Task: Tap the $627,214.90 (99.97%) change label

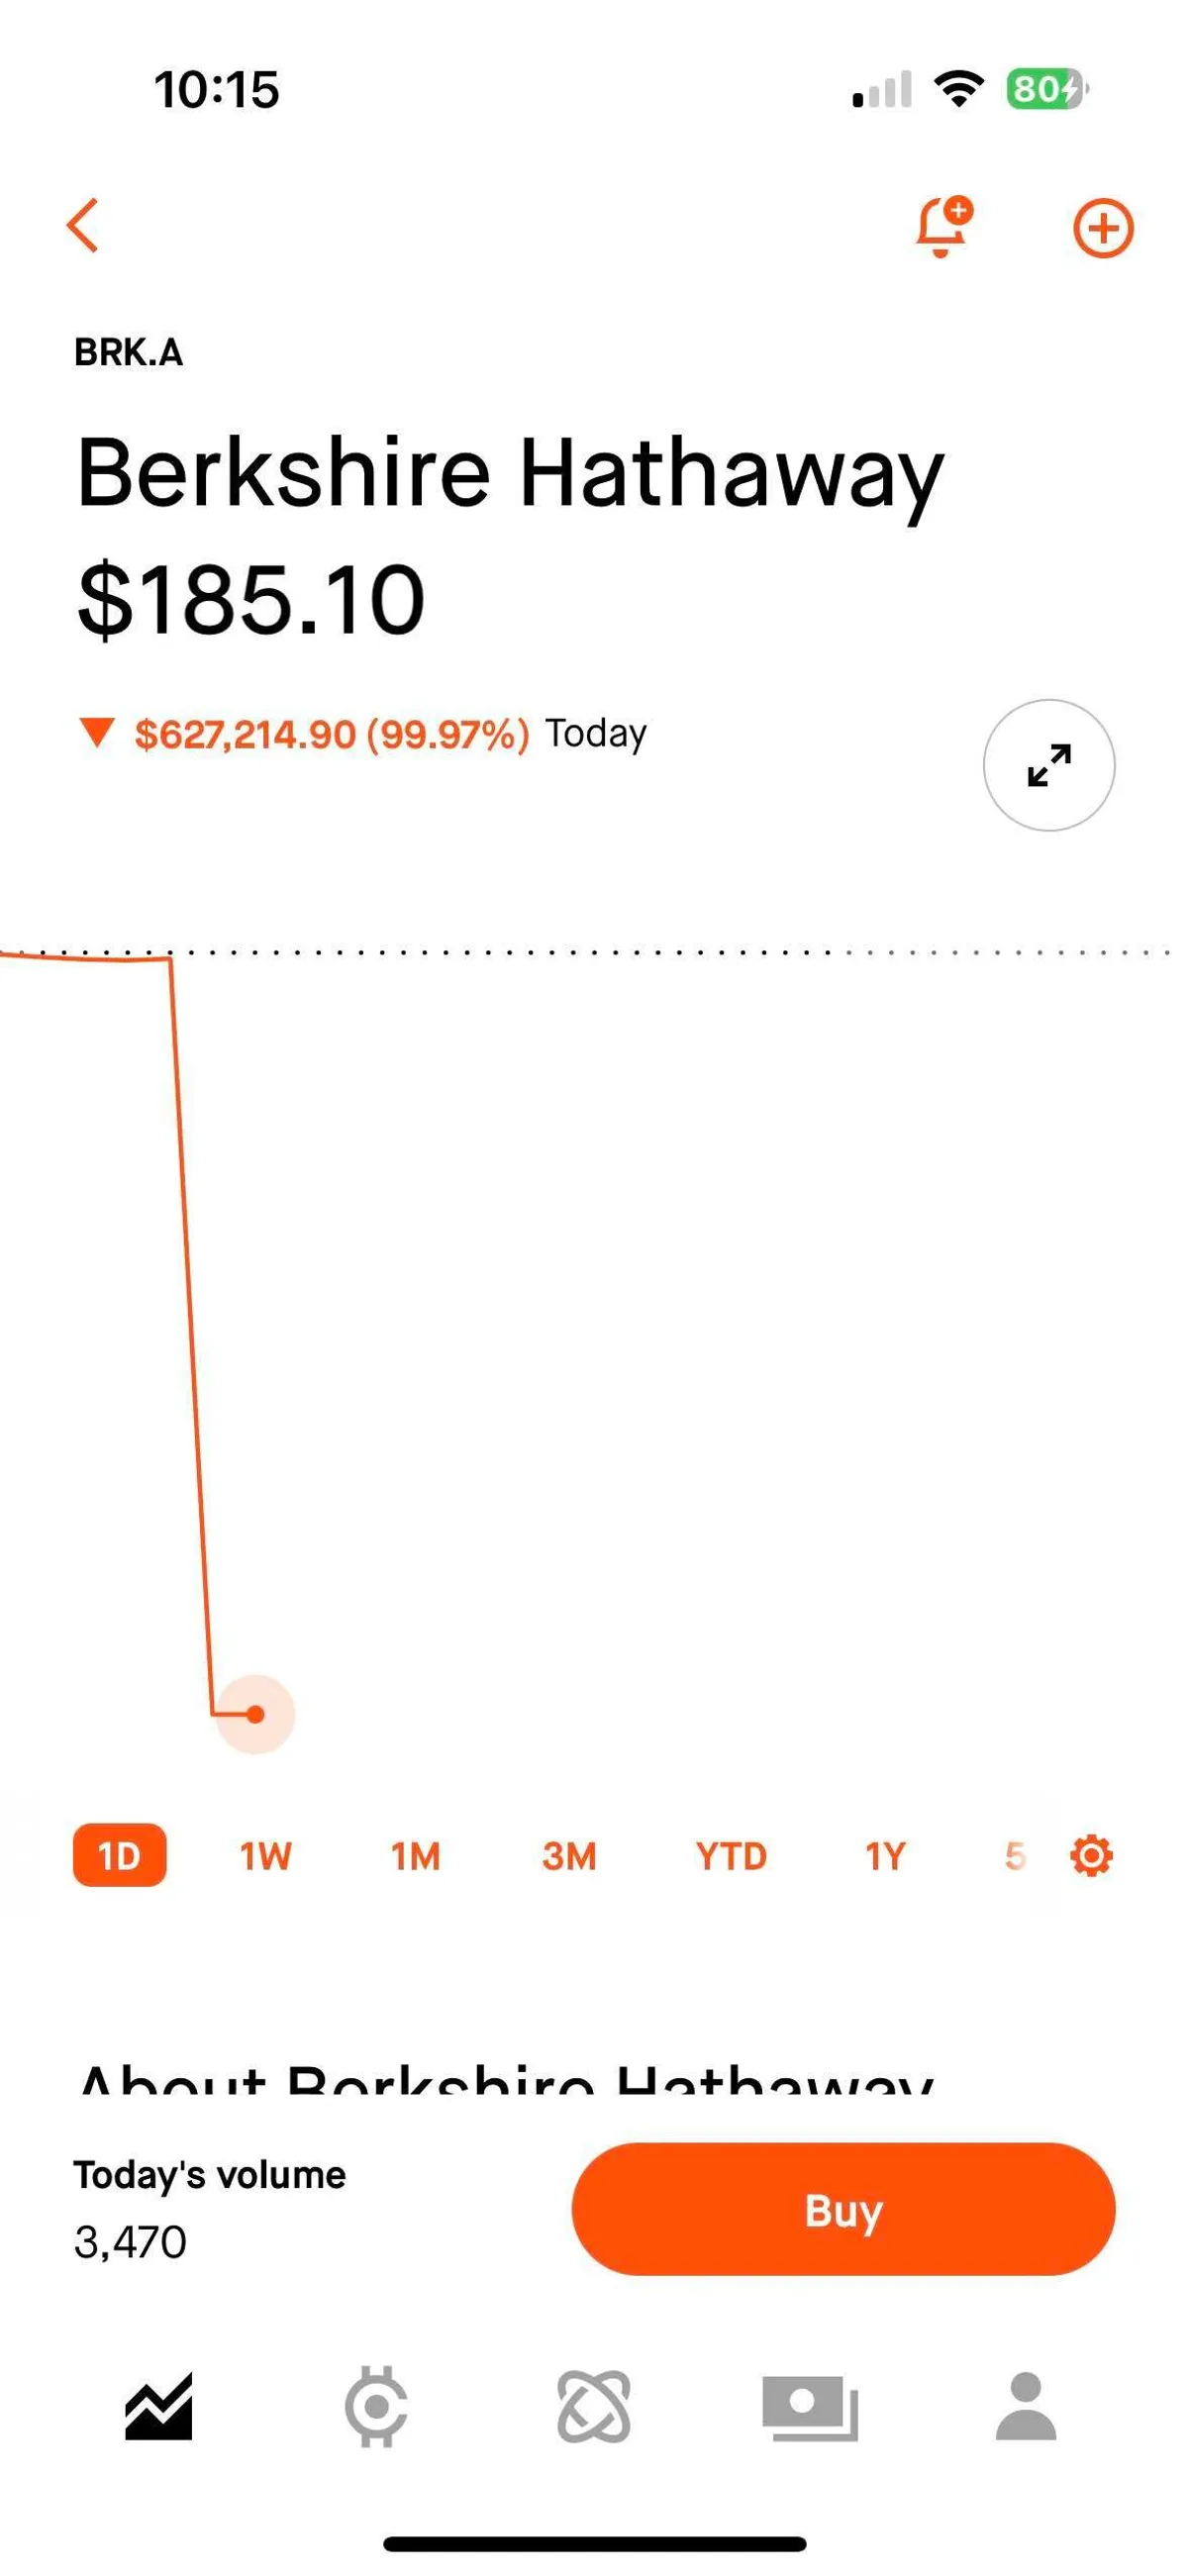Action: click(331, 735)
